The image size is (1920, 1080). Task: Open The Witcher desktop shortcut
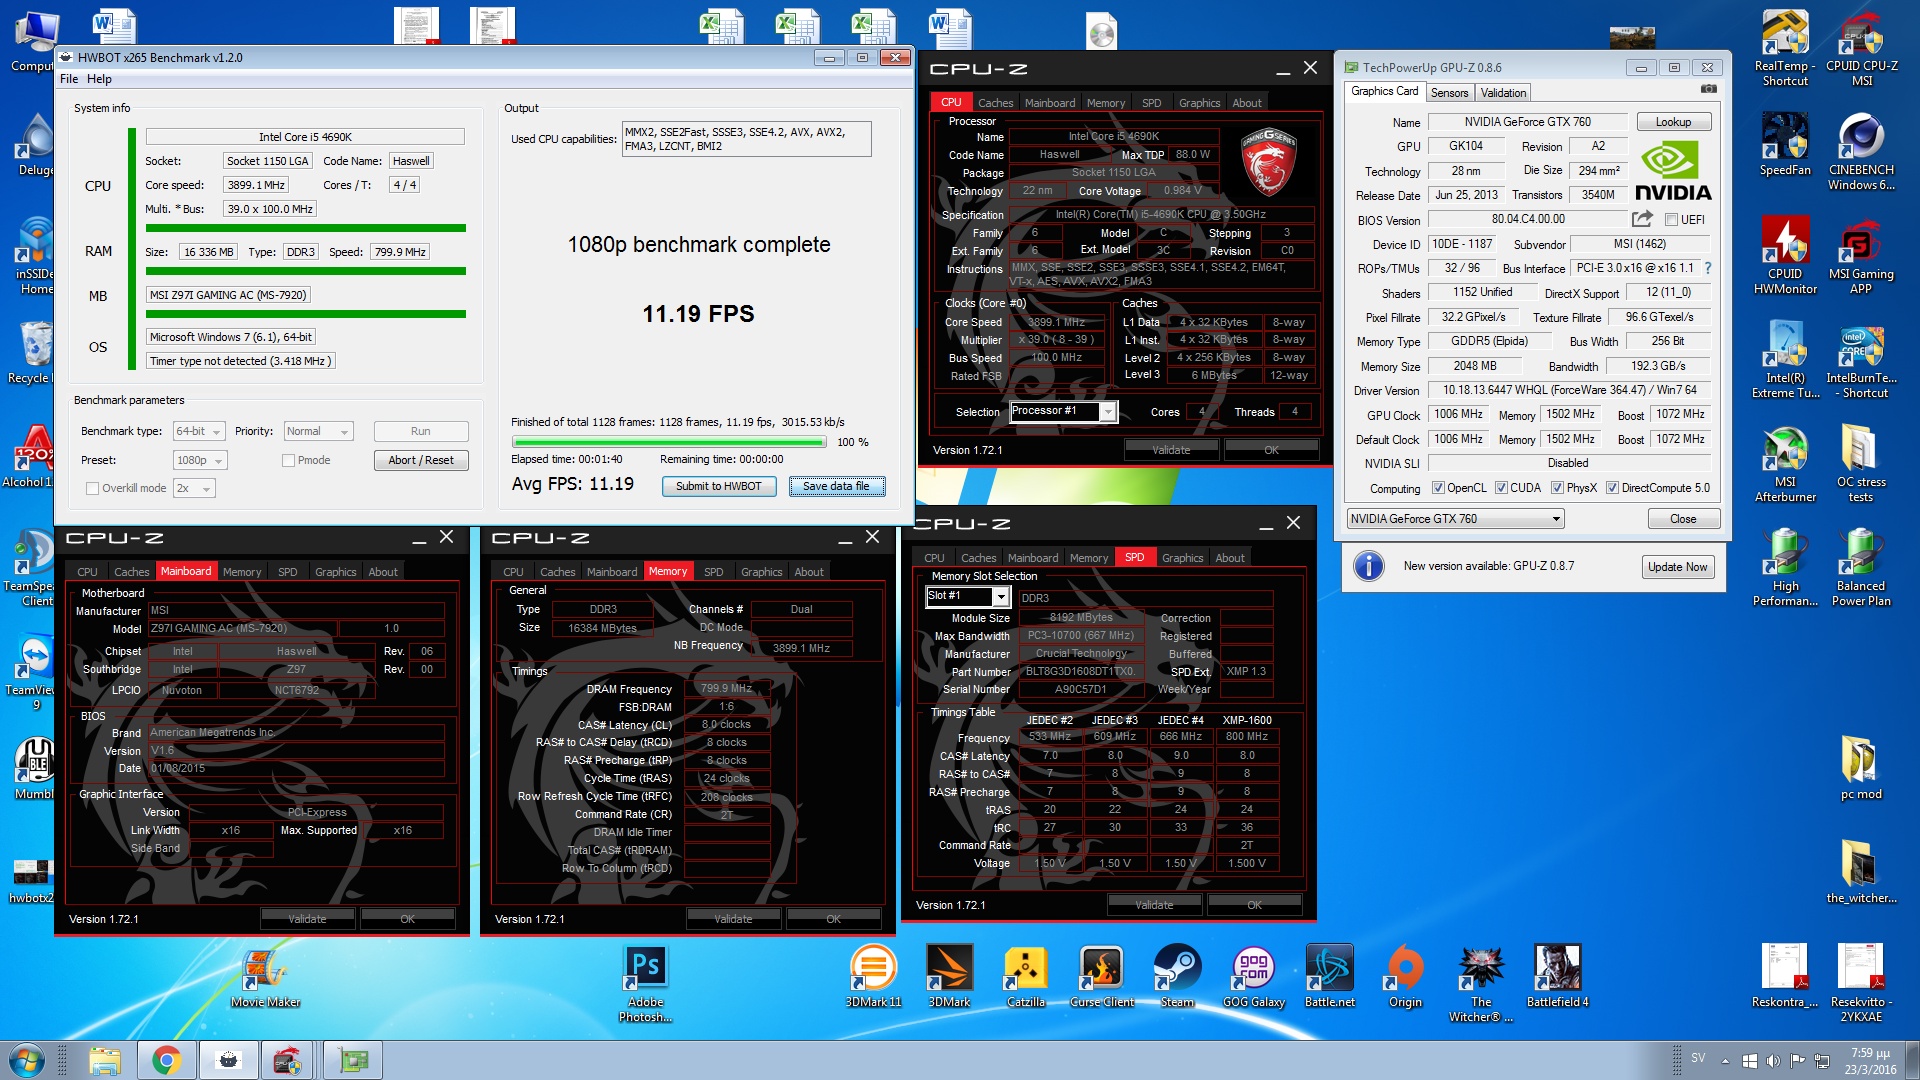1481,982
